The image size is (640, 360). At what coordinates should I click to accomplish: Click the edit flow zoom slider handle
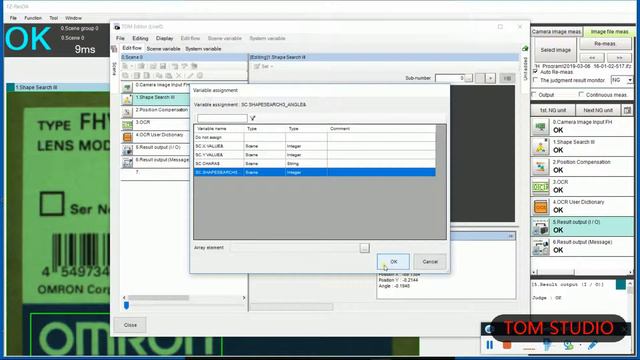(127, 305)
